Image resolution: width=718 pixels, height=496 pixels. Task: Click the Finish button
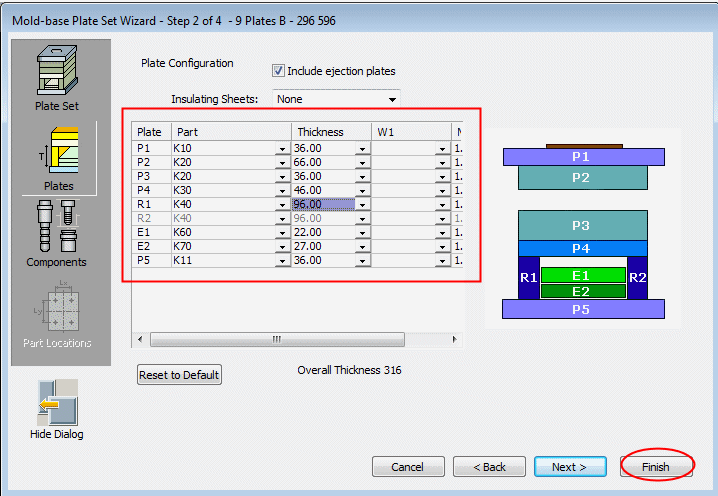point(655,467)
